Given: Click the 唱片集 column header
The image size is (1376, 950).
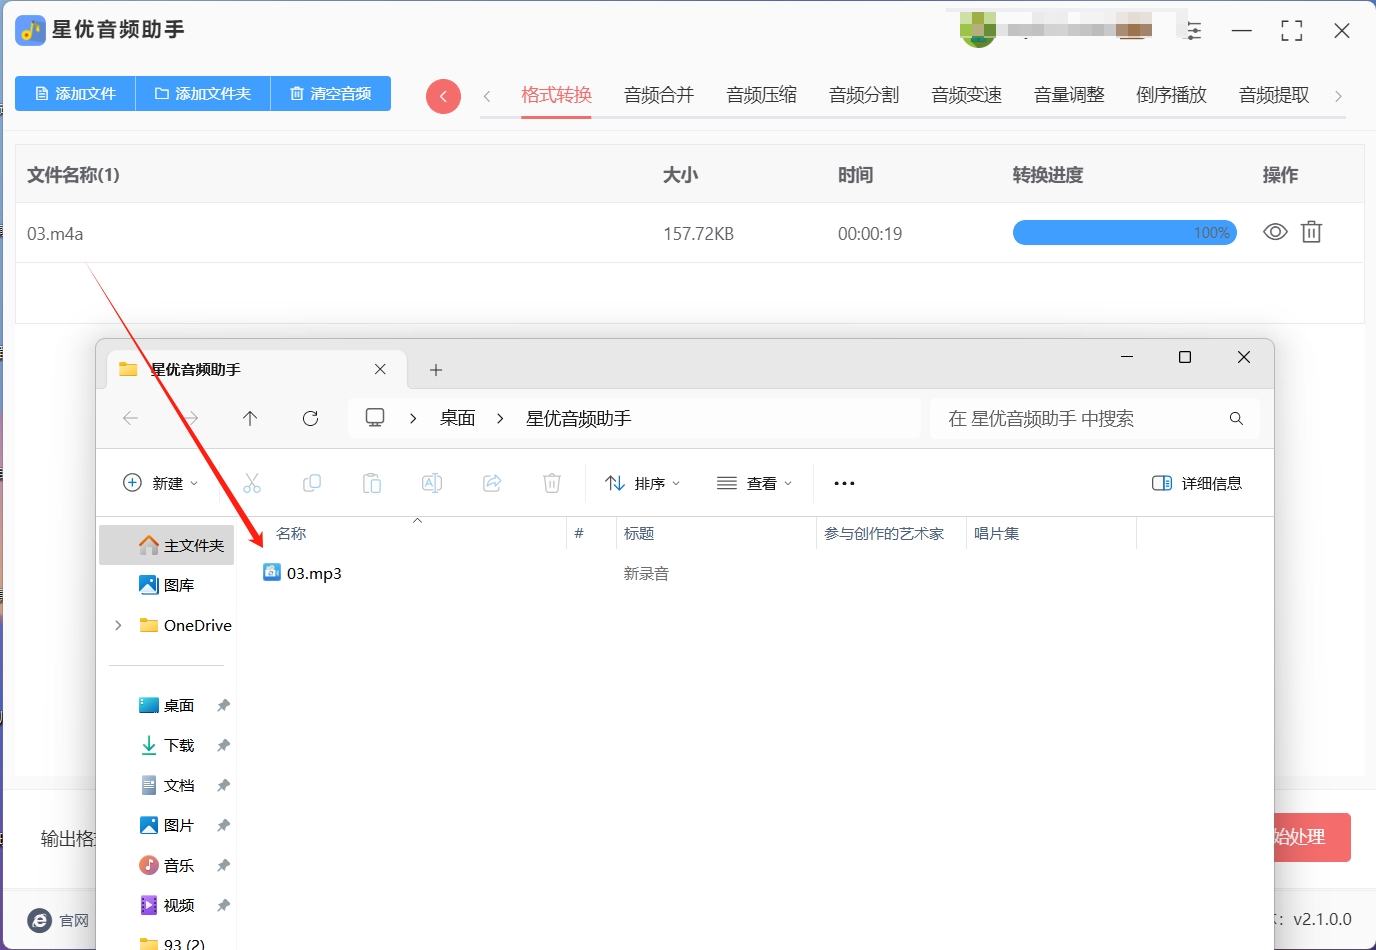Looking at the screenshot, I should 997,534.
